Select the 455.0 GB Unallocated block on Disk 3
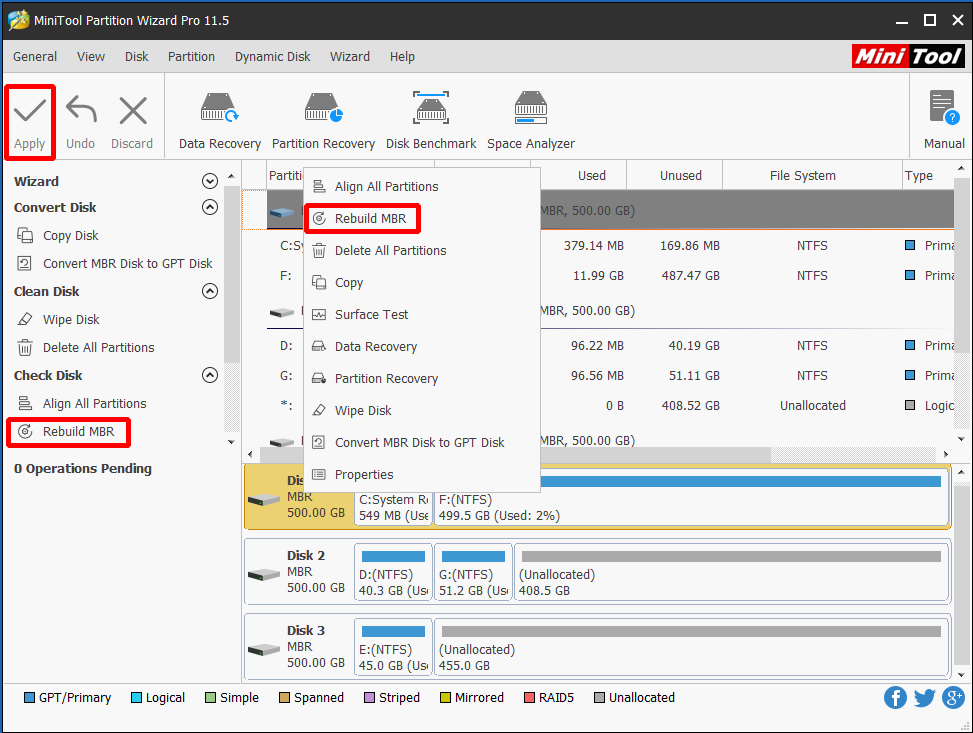 tap(691, 647)
